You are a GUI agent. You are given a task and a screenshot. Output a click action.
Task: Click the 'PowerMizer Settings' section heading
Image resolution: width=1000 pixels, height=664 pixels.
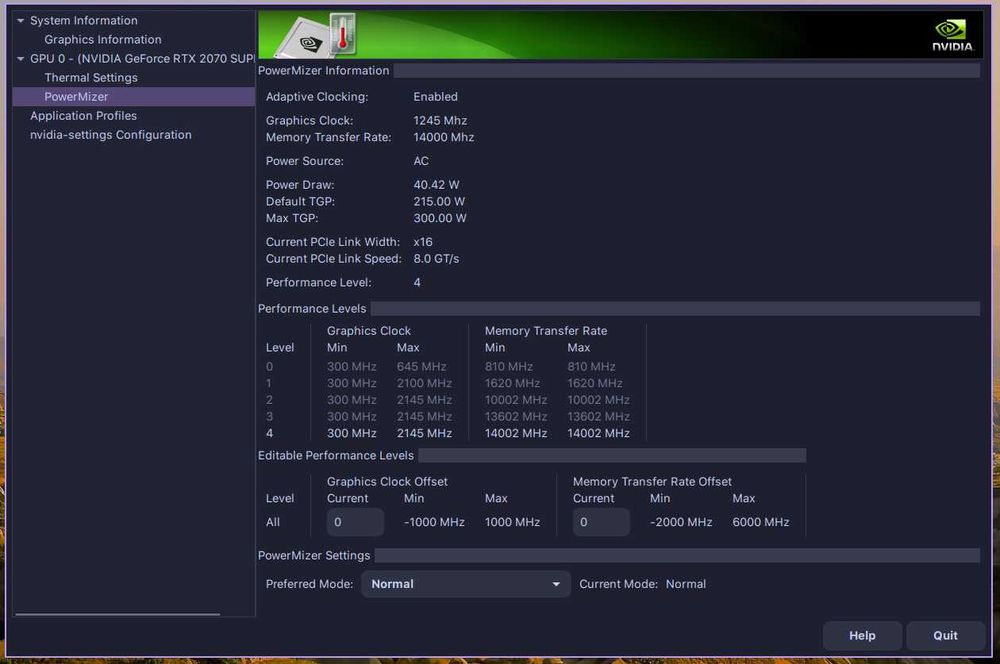(x=314, y=556)
